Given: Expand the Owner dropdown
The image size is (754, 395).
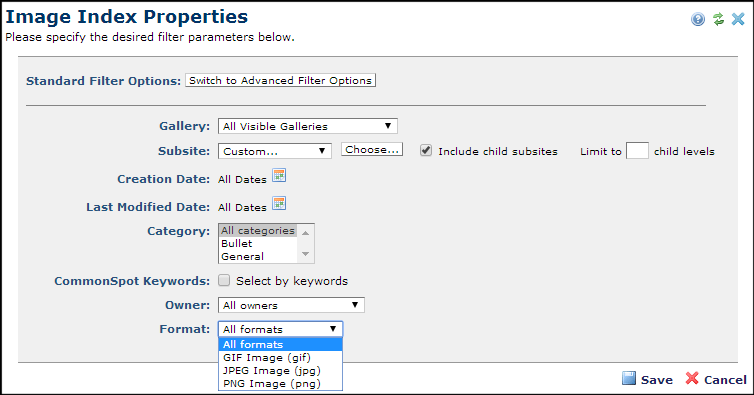Looking at the screenshot, I should point(291,305).
